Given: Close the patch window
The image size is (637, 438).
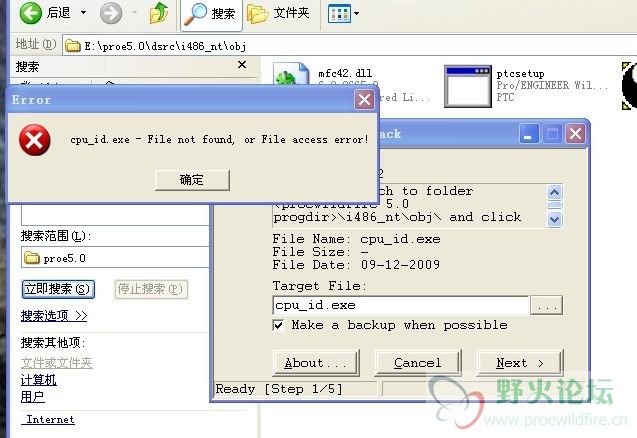Looking at the screenshot, I should (x=575, y=134).
